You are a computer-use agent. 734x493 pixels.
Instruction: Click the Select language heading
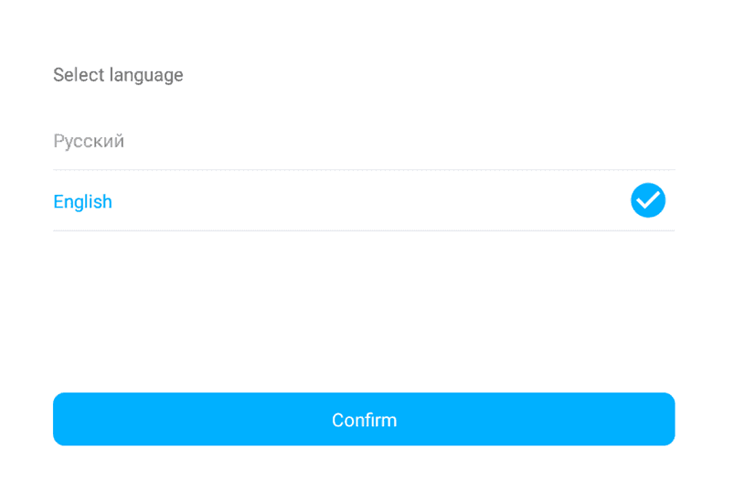[x=118, y=75]
